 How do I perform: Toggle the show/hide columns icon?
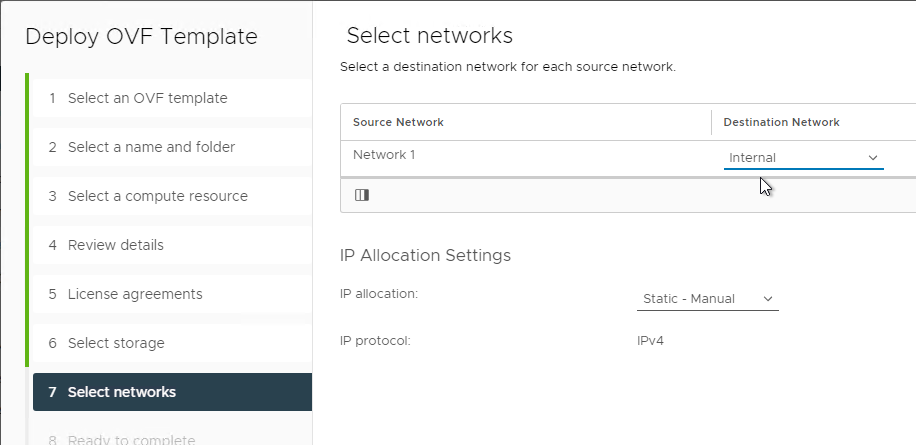point(362,195)
